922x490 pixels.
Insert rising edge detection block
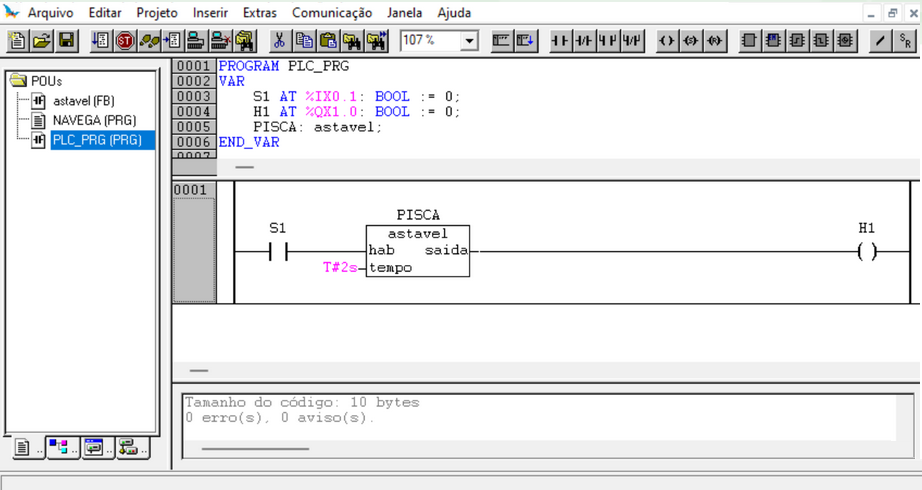(x=797, y=41)
